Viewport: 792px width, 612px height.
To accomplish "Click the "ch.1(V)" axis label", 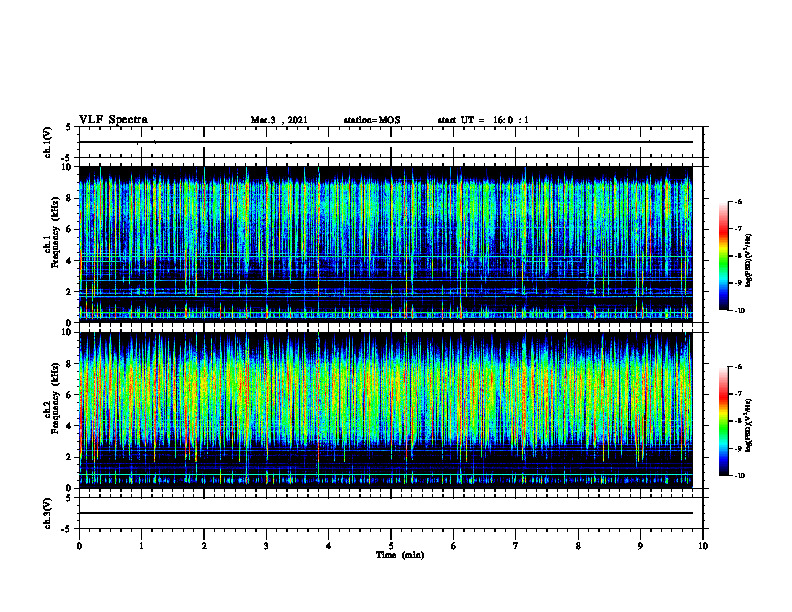I will [x=47, y=142].
